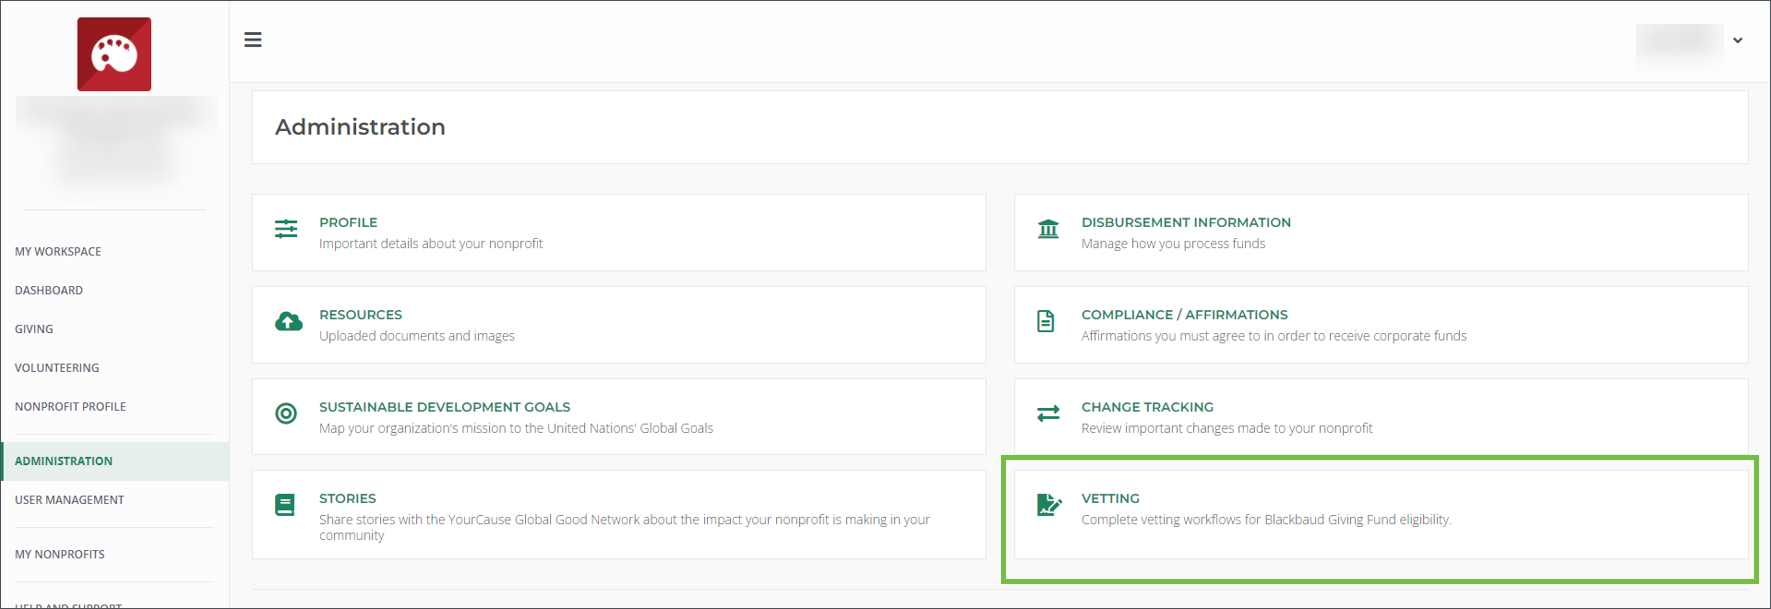Select My Nonprofits sidebar item
The width and height of the screenshot is (1771, 609).
pos(60,555)
